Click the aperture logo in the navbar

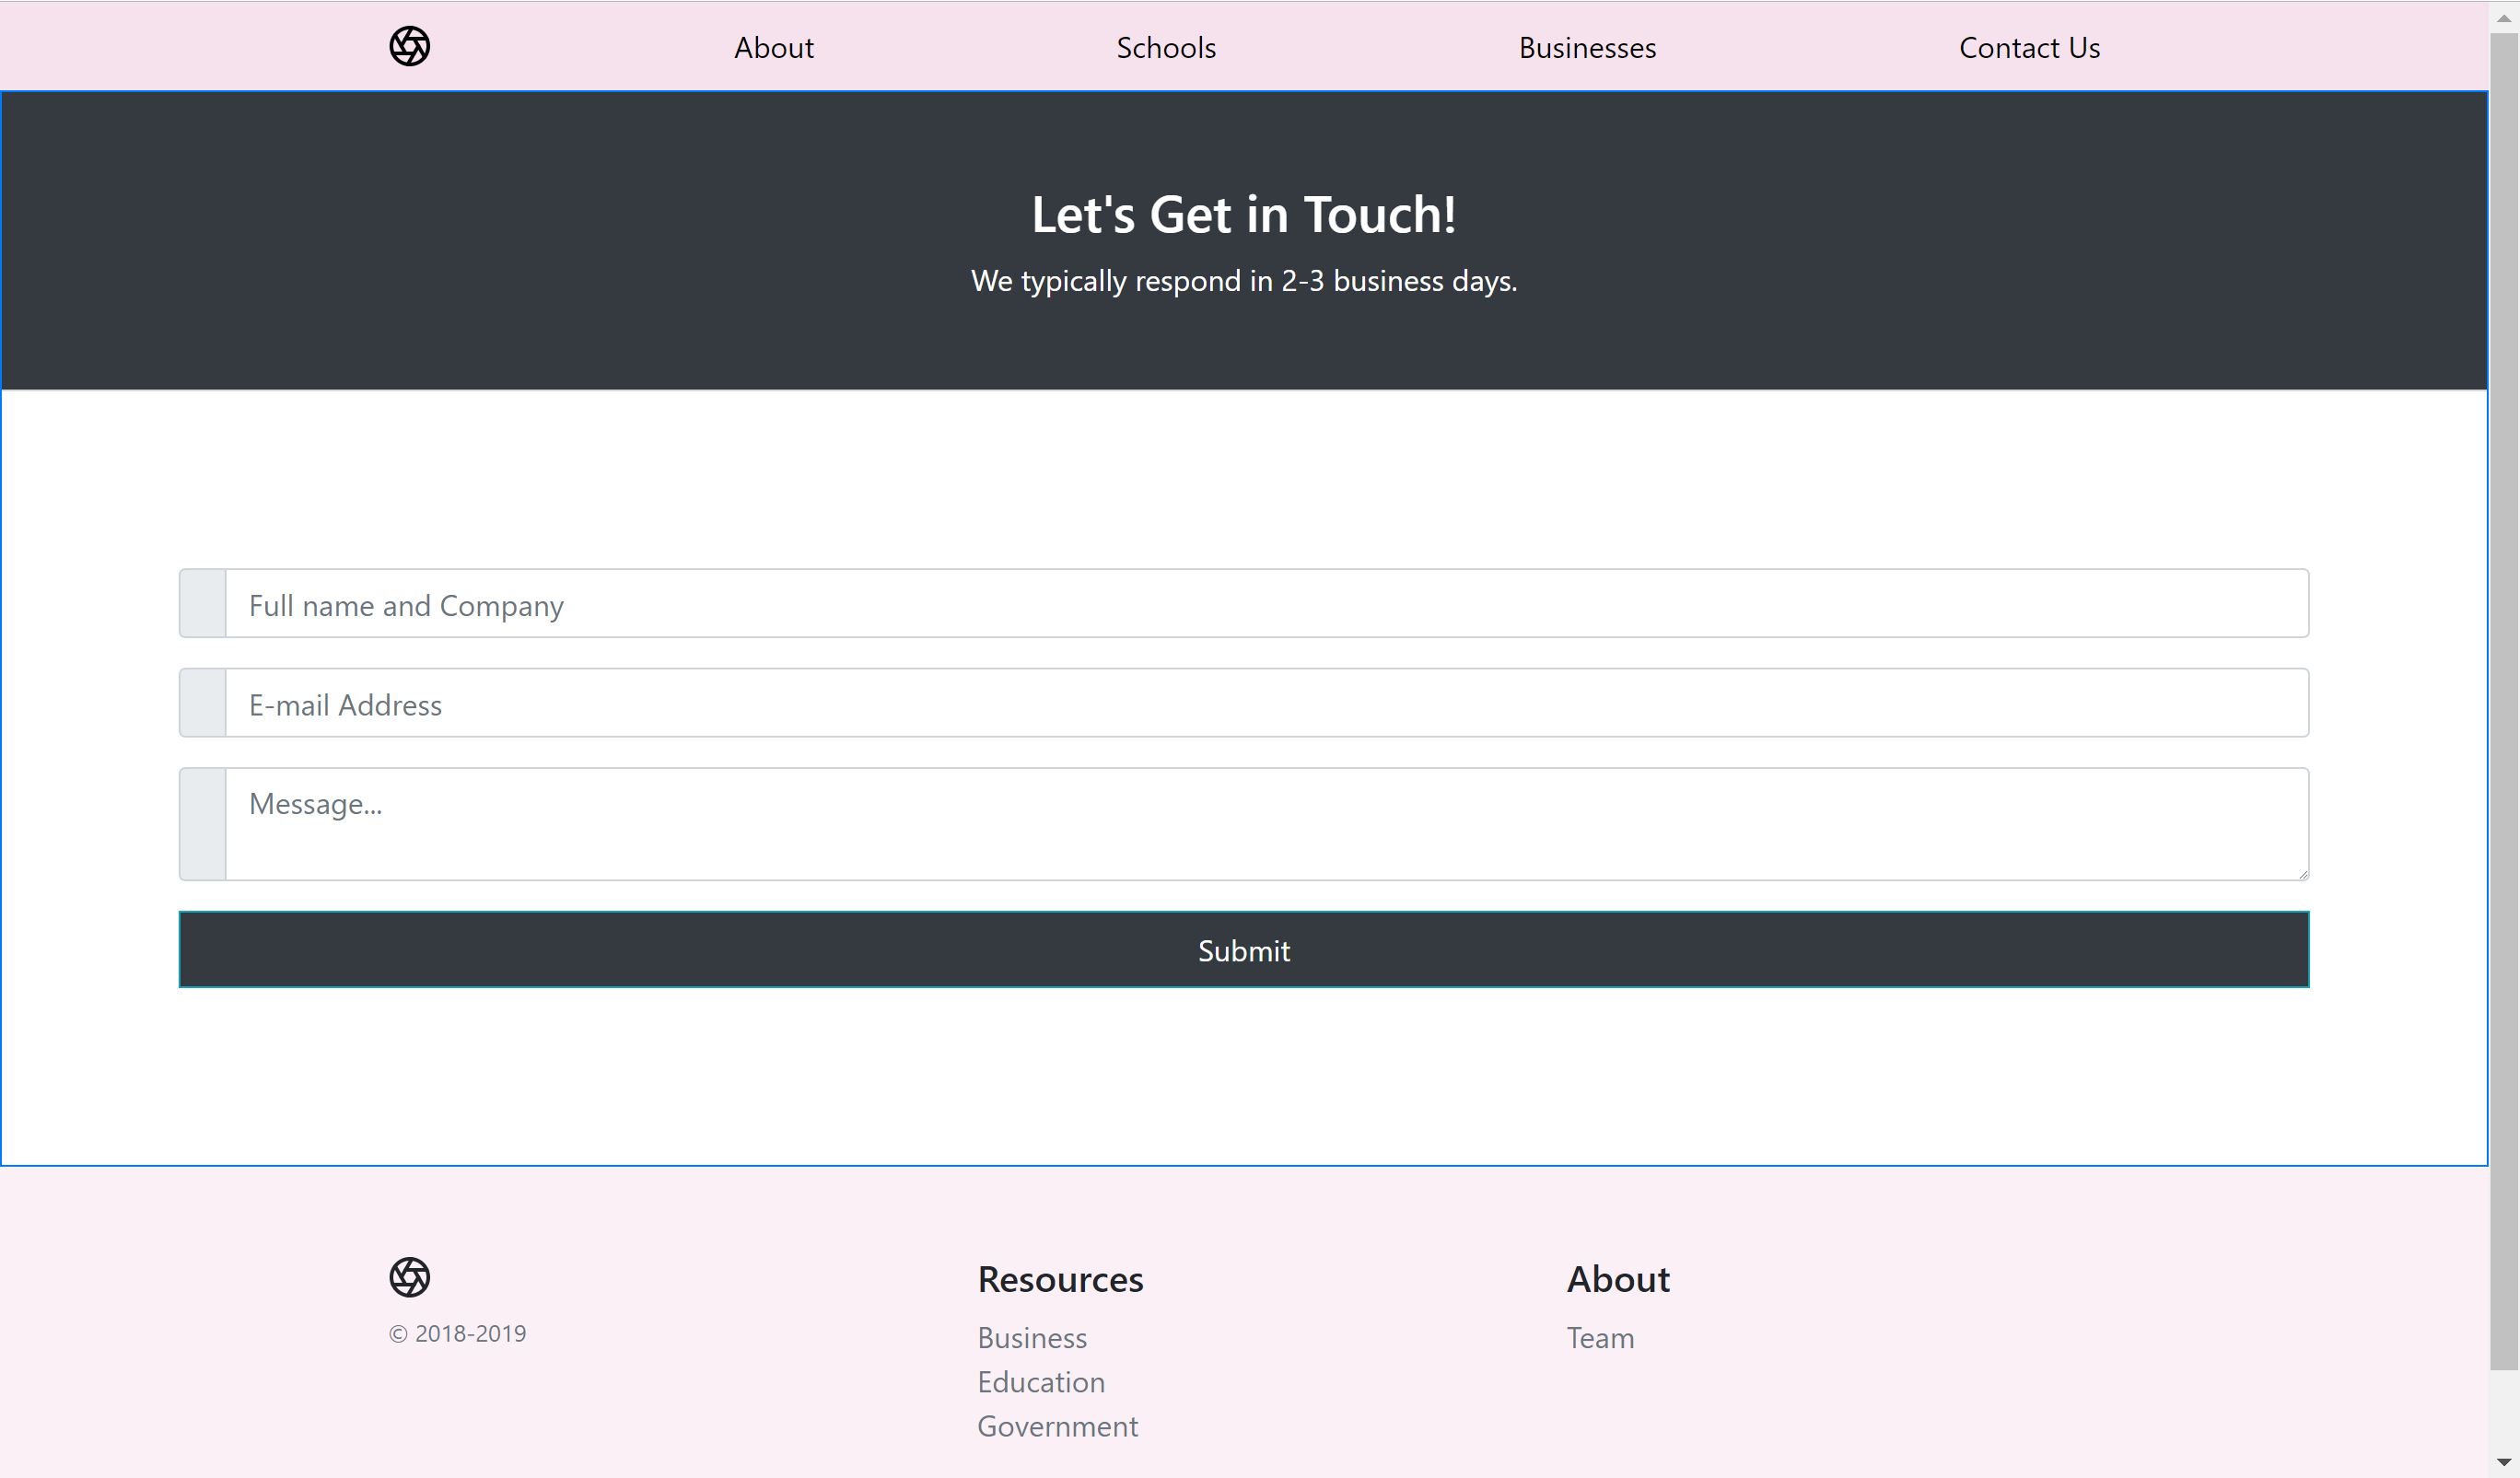(x=409, y=47)
